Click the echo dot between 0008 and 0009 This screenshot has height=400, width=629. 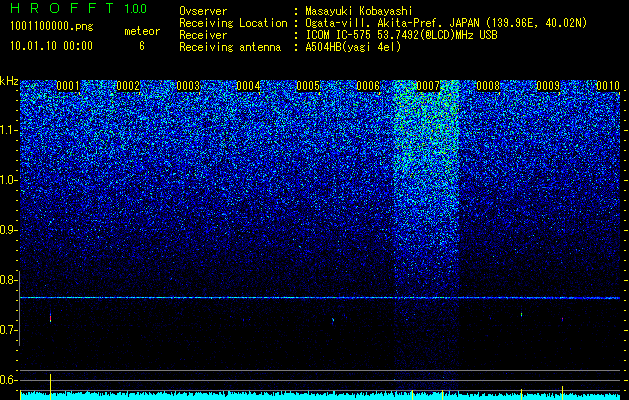pos(521,315)
